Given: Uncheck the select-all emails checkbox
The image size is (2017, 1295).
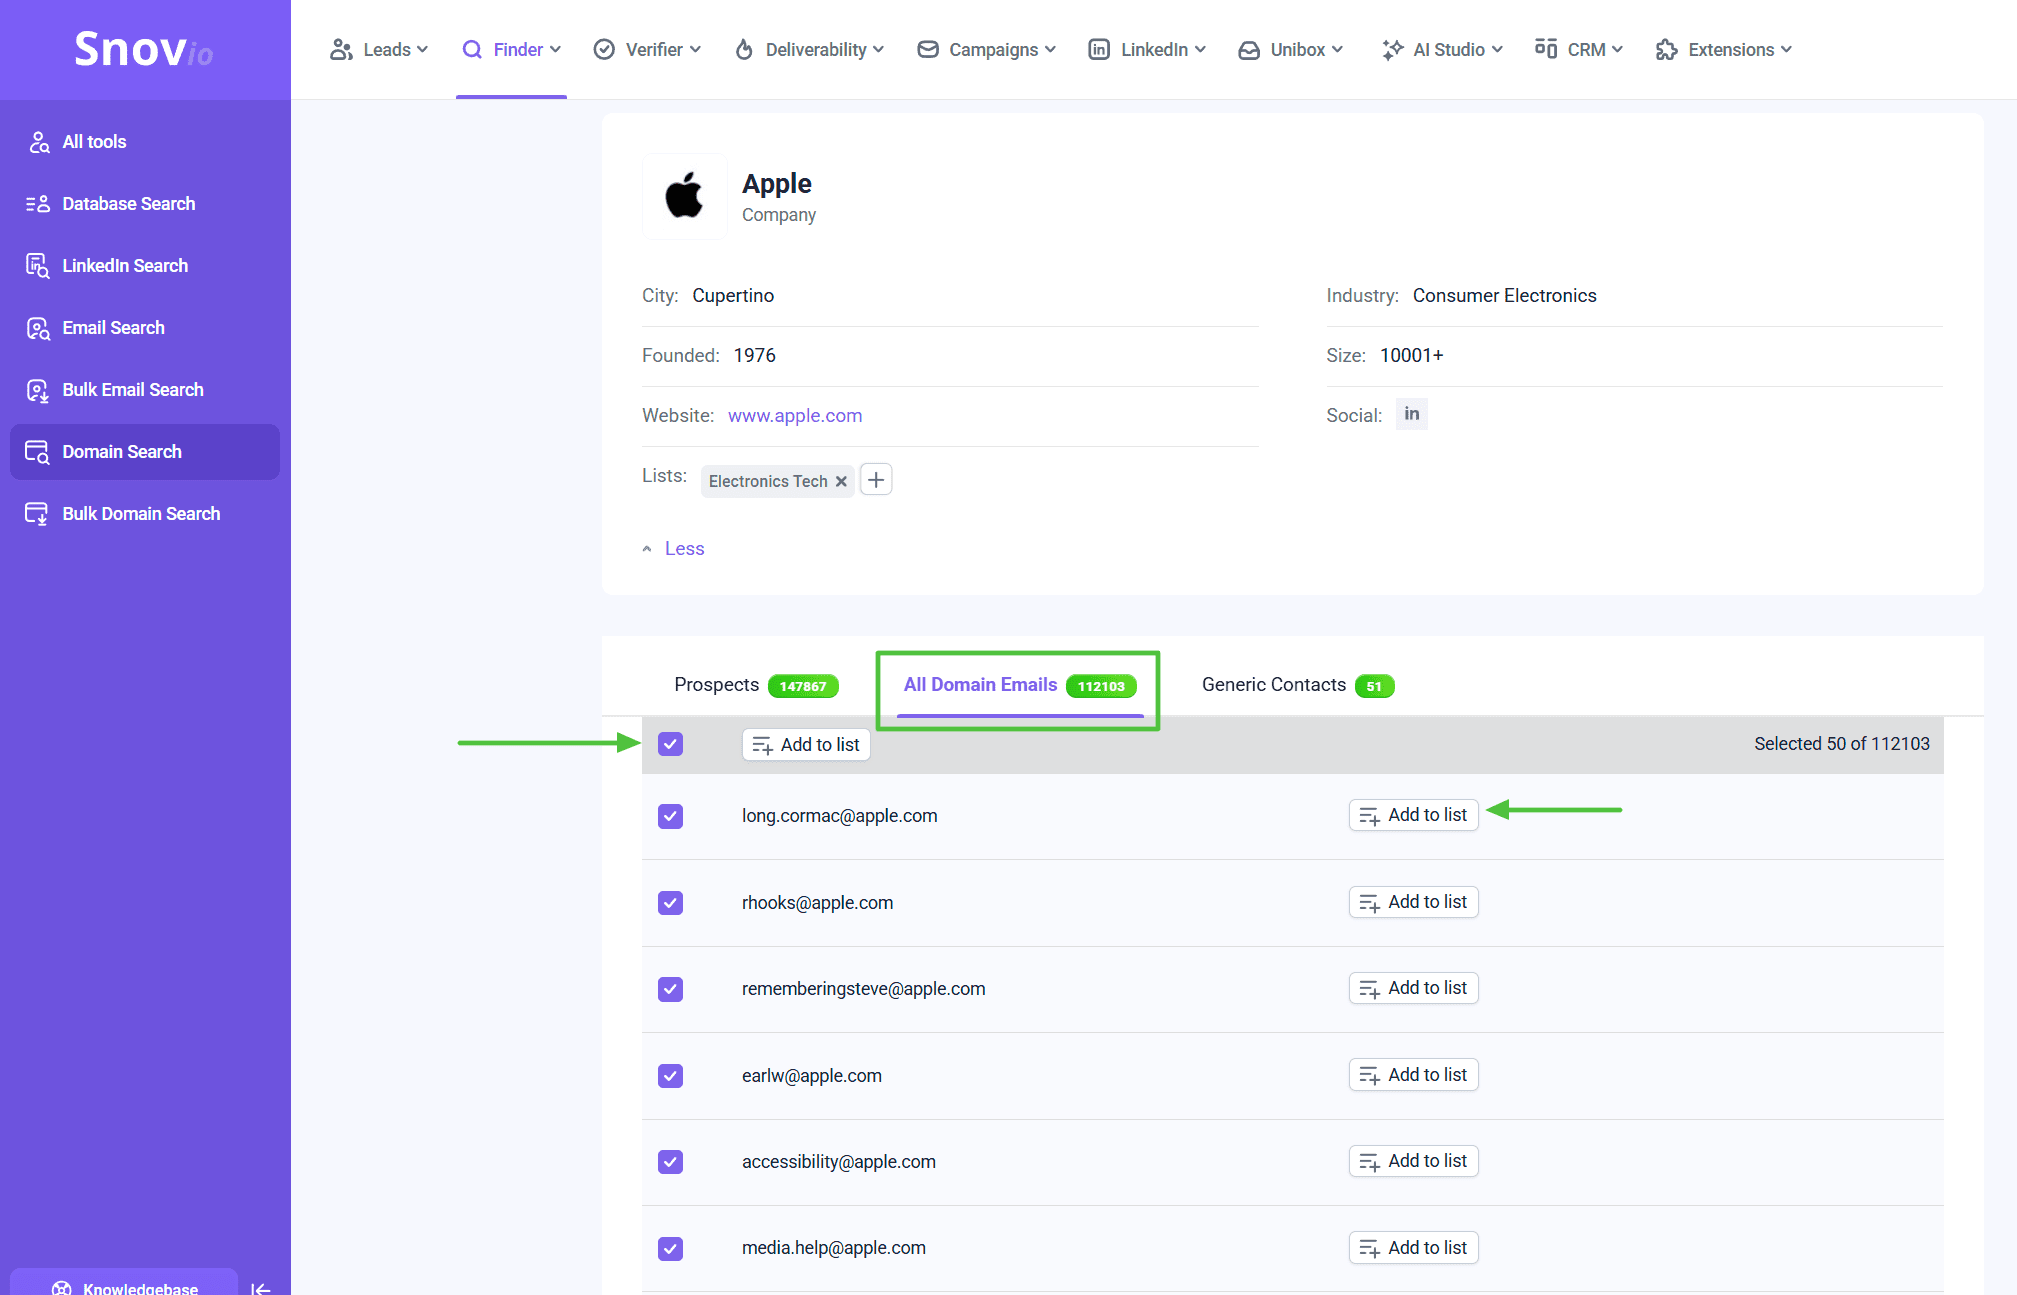Looking at the screenshot, I should click(670, 744).
